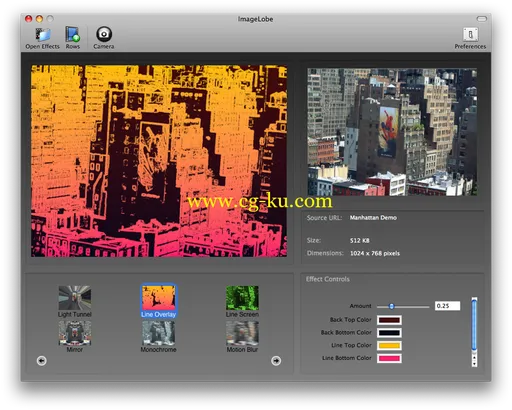Open Preferences from the toolbar
512x410 pixels.
pos(470,34)
